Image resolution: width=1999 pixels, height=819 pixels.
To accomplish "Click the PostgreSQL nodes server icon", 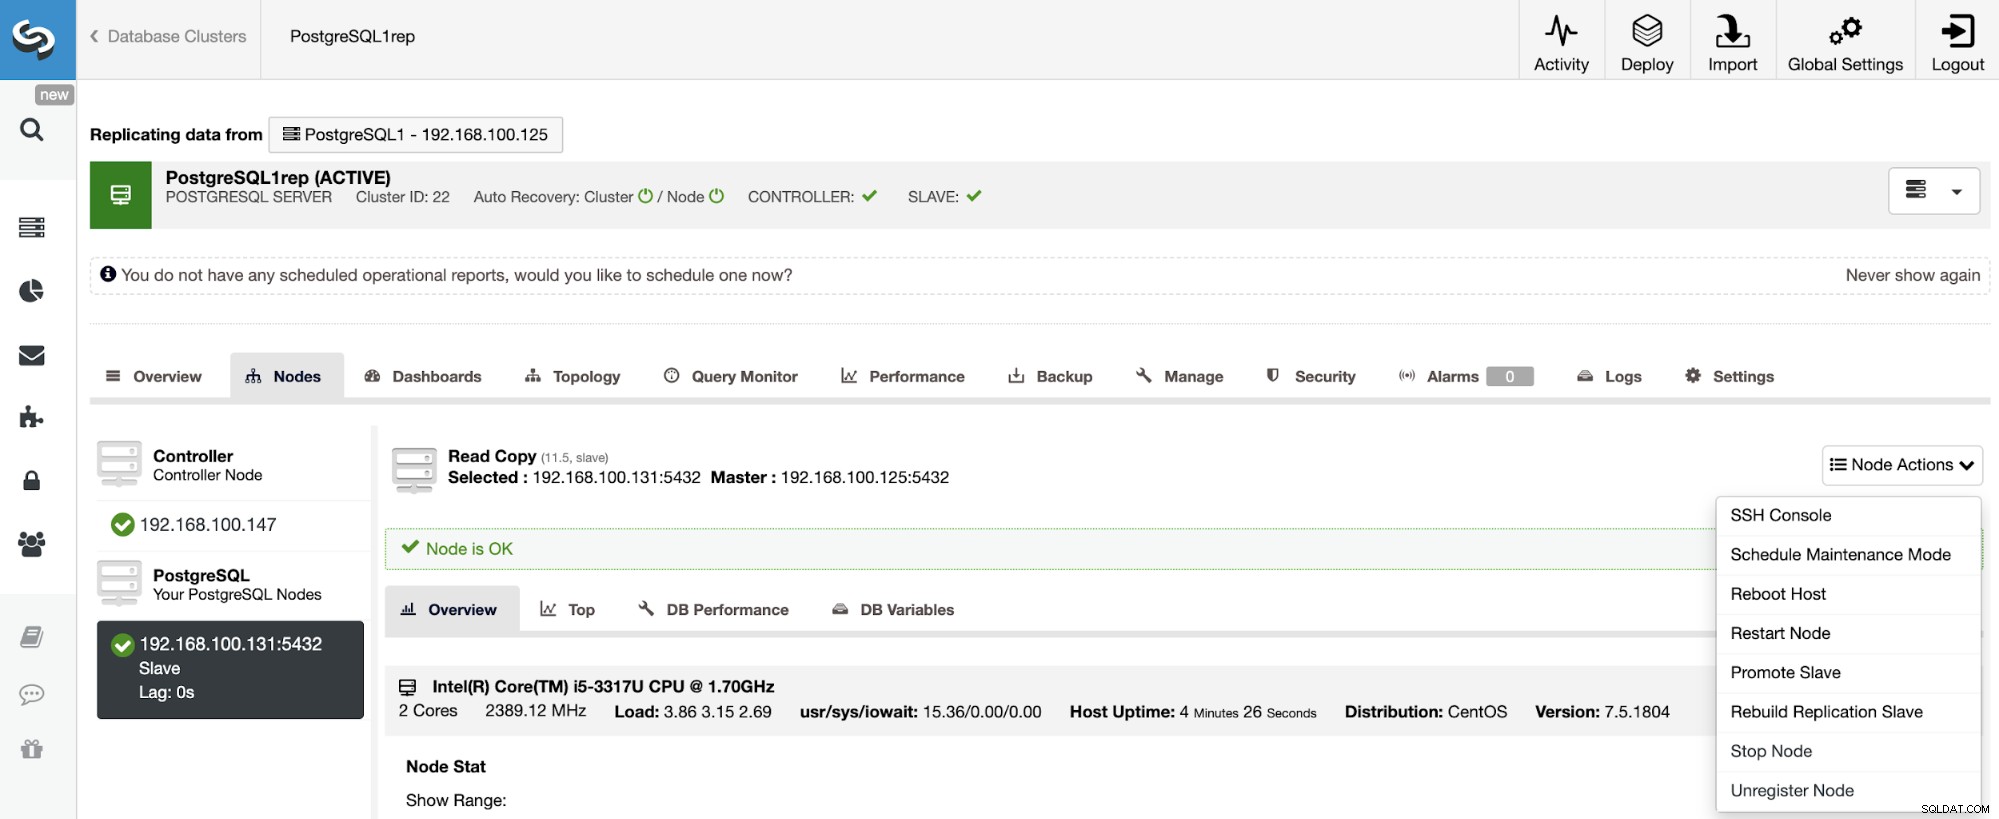I will click(119, 583).
